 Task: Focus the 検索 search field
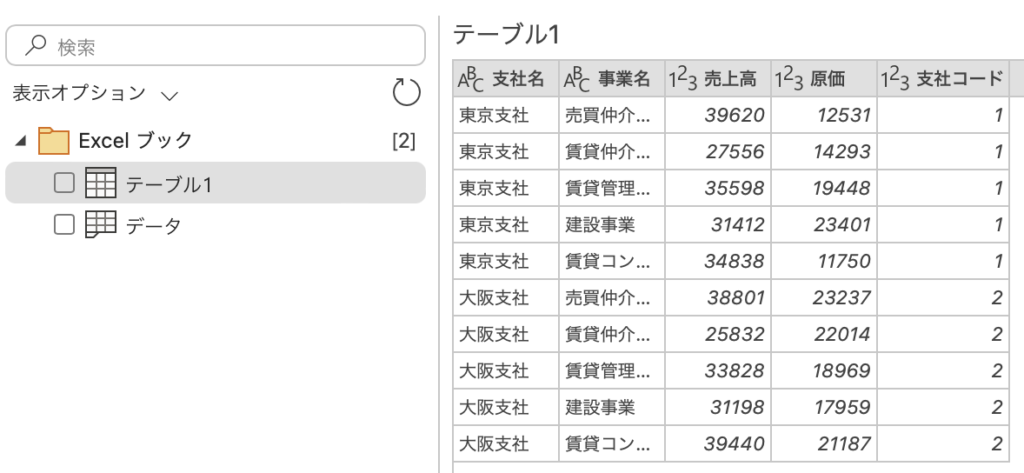pos(216,46)
